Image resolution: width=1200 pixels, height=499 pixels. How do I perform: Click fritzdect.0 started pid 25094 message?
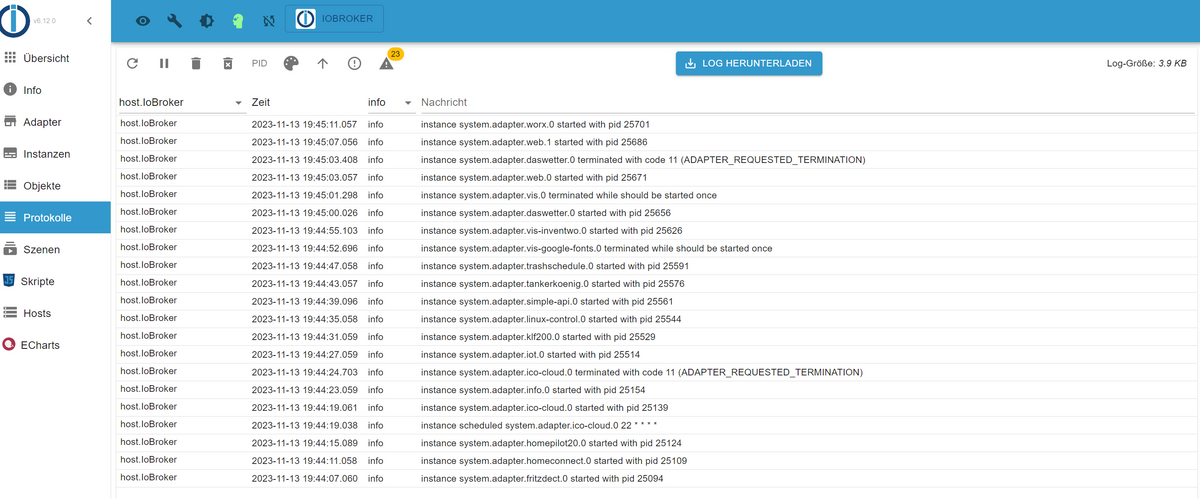pyautogui.click(x=542, y=479)
